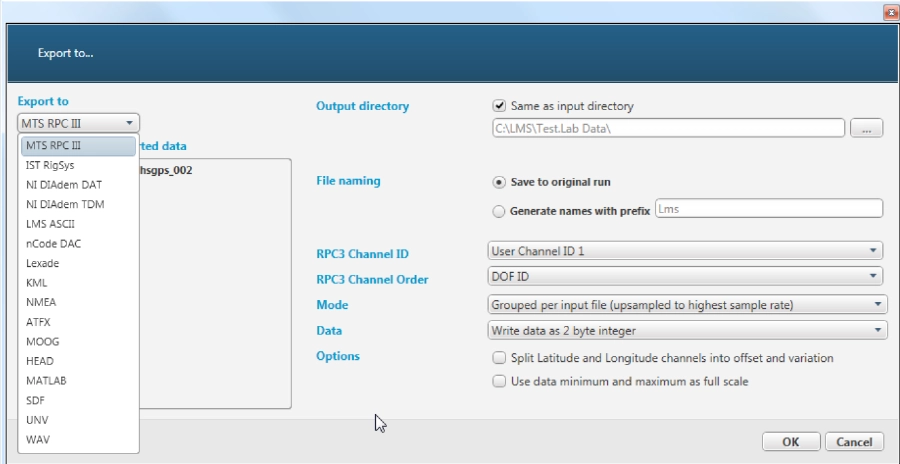Enable Split Latitude and Longitude channels option
Screen dimensions: 900x464
(499, 358)
